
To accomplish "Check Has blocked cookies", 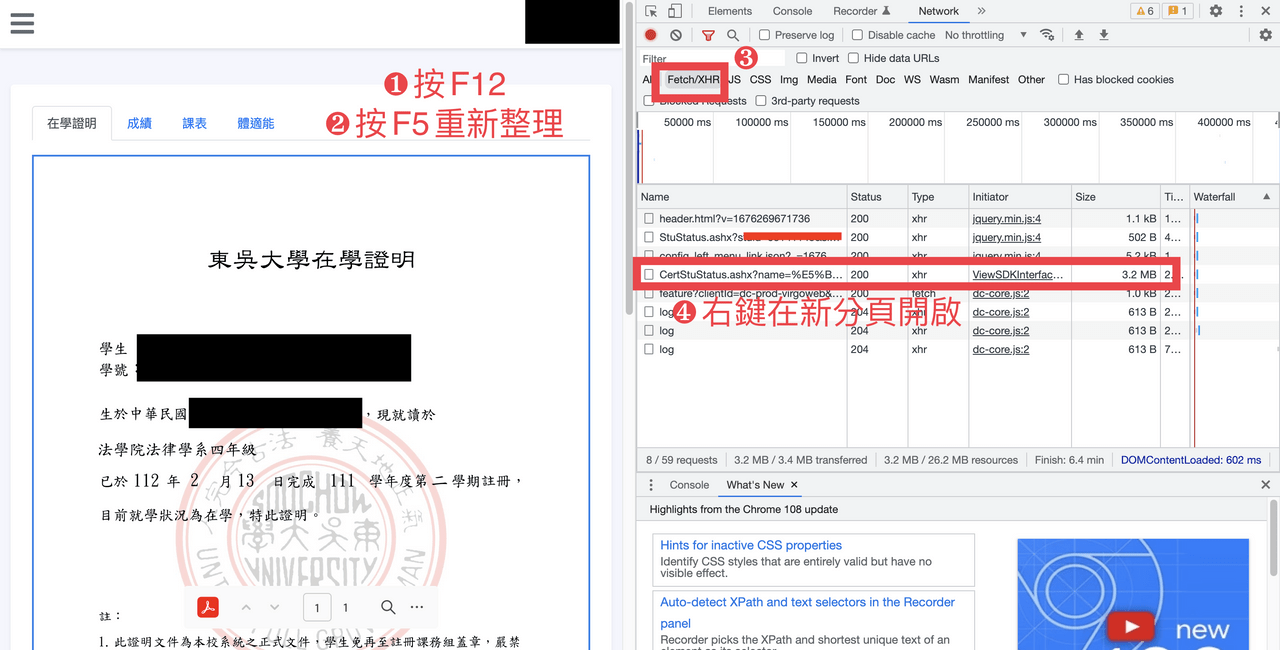I will pos(1063,79).
